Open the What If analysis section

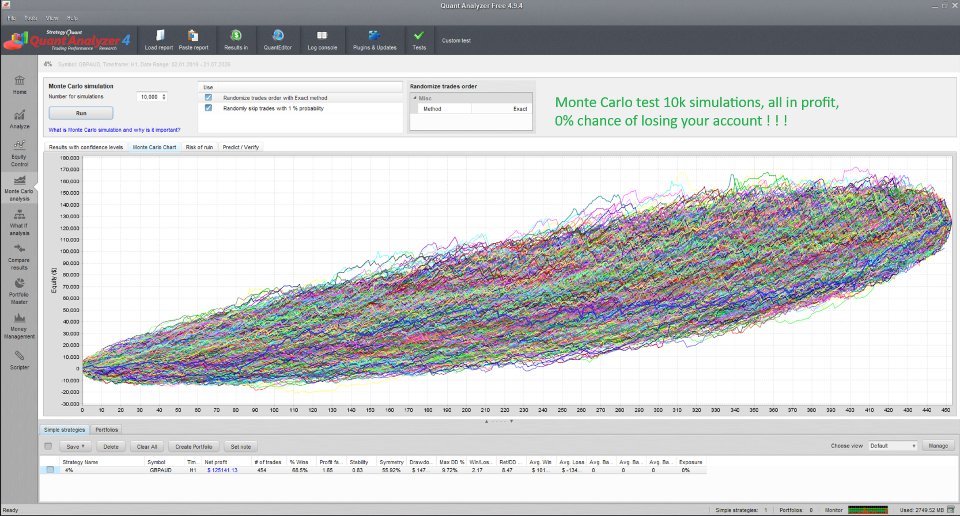pos(20,223)
